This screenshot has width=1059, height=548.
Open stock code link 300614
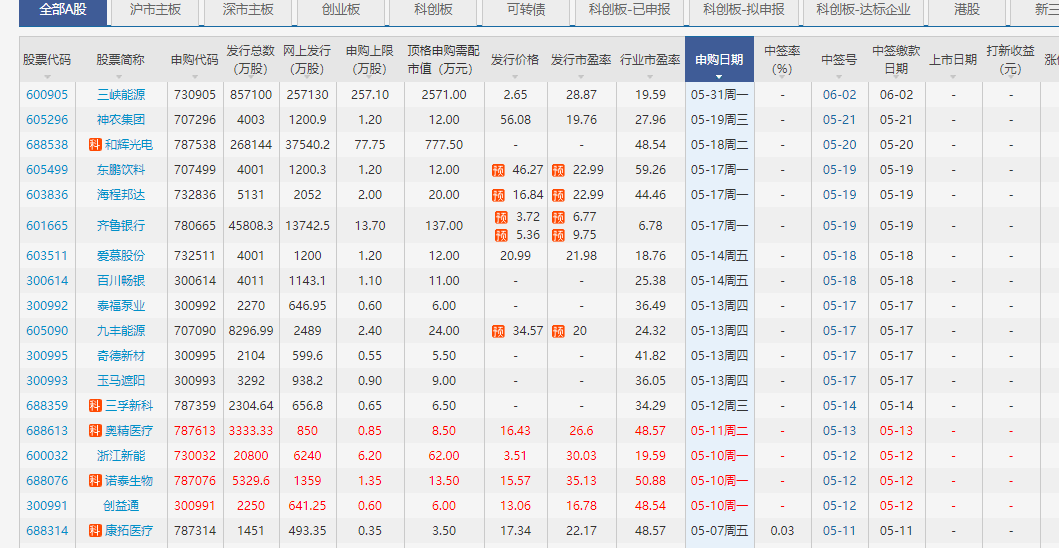pyautogui.click(x=47, y=280)
